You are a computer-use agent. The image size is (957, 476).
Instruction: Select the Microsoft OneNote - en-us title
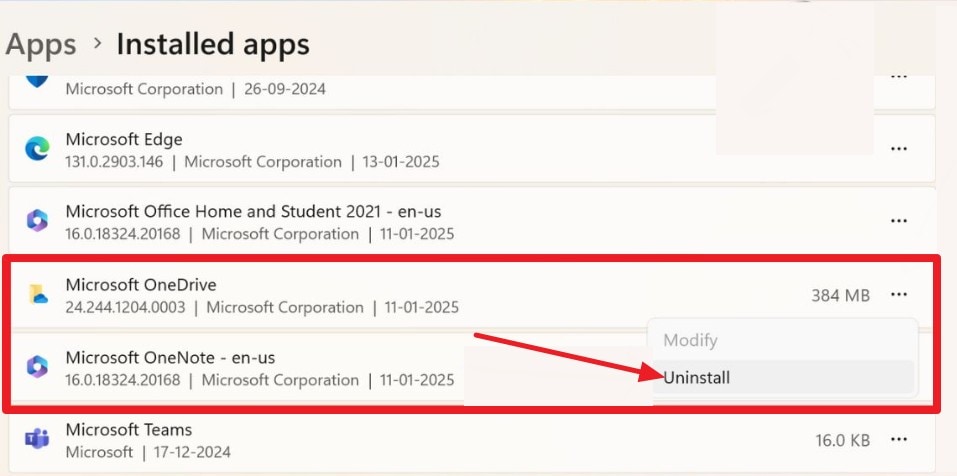(x=170, y=357)
